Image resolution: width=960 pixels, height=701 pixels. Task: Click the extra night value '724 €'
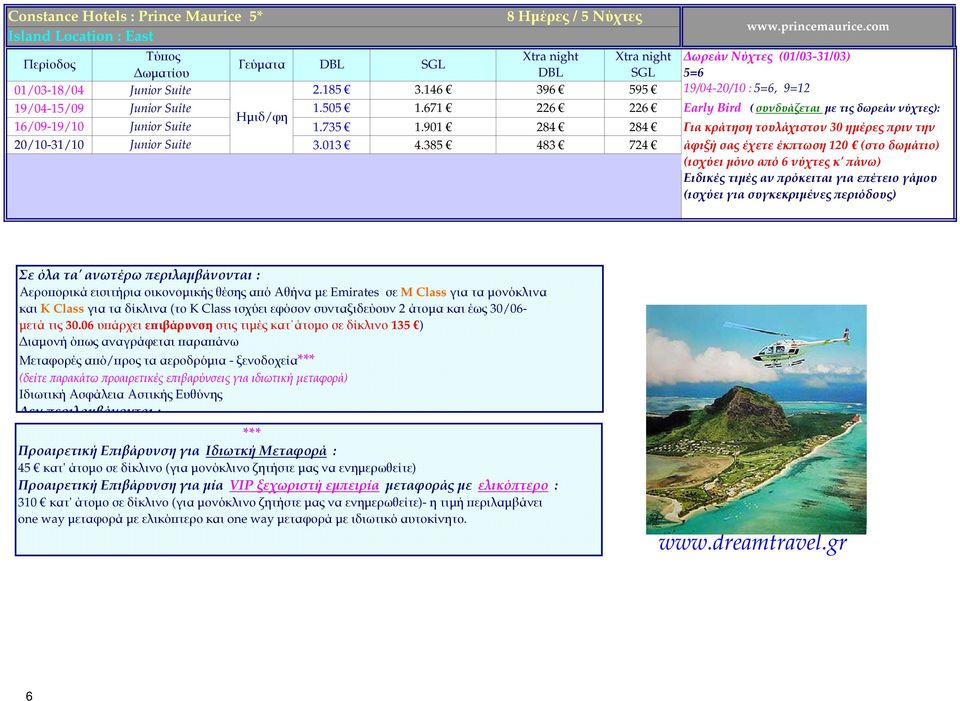pyautogui.click(x=643, y=145)
